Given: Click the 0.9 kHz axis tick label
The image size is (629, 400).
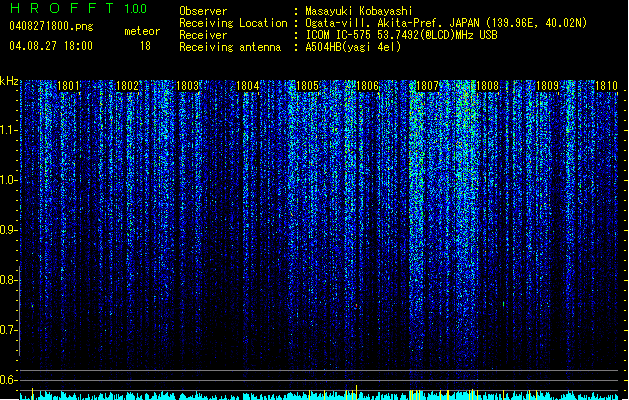Looking at the screenshot, I should (x=8, y=230).
